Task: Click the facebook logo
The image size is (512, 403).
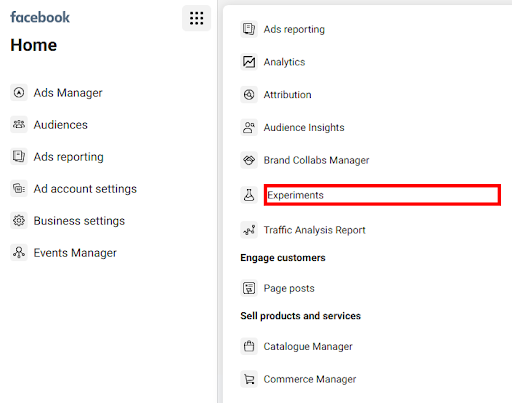Action: pyautogui.click(x=40, y=17)
